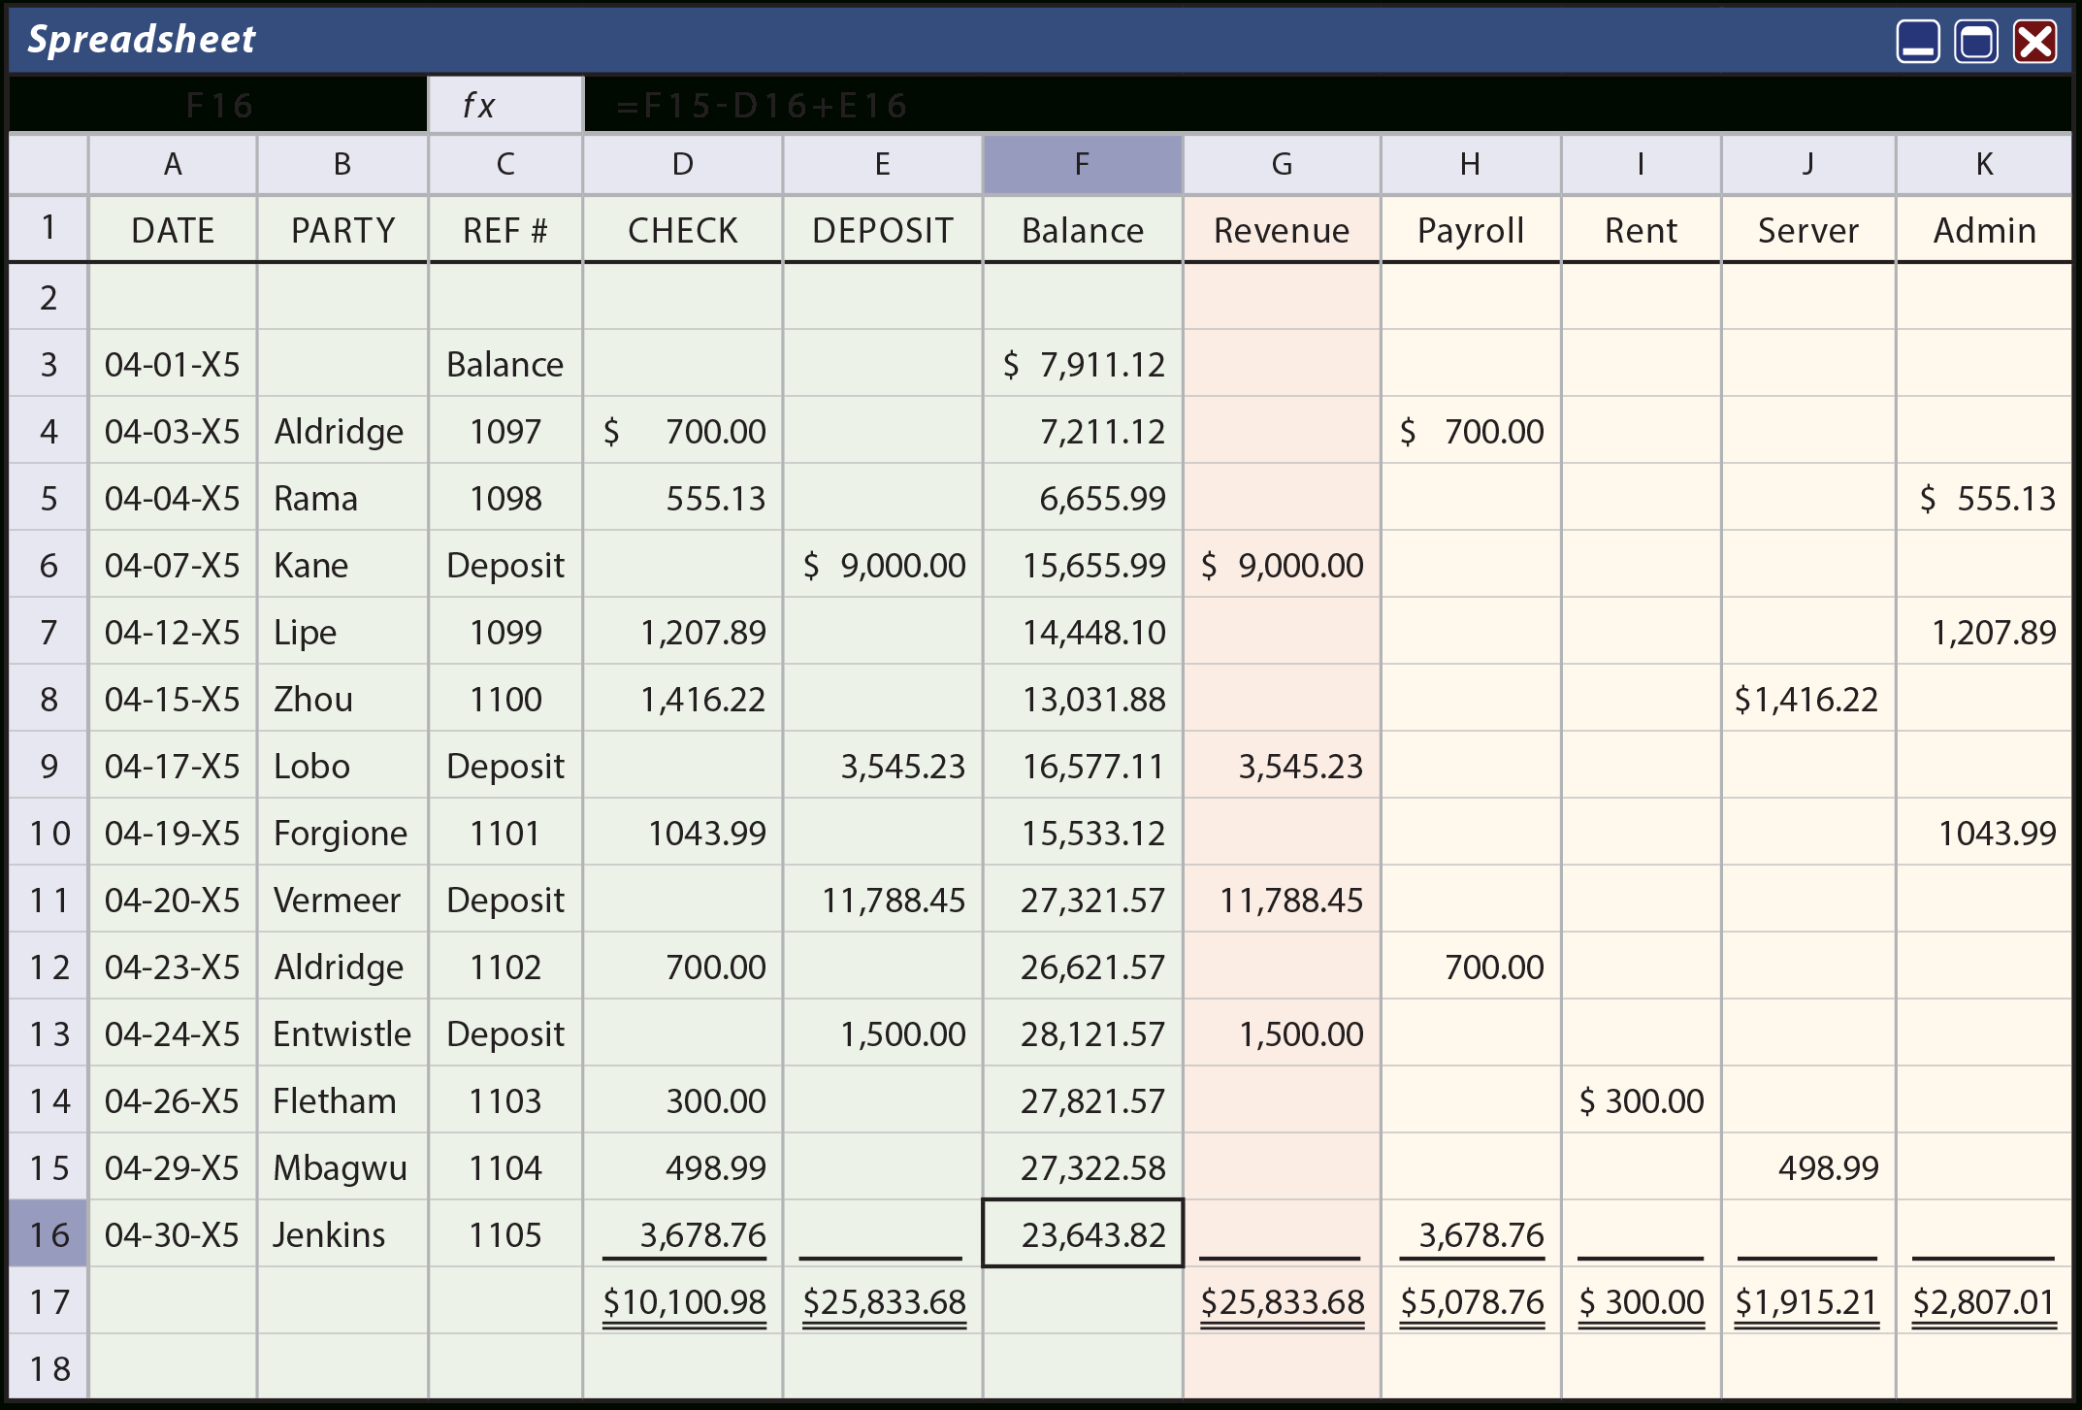This screenshot has height=1410, width=2082.
Task: Click the select-all corner box
Action: (48, 164)
